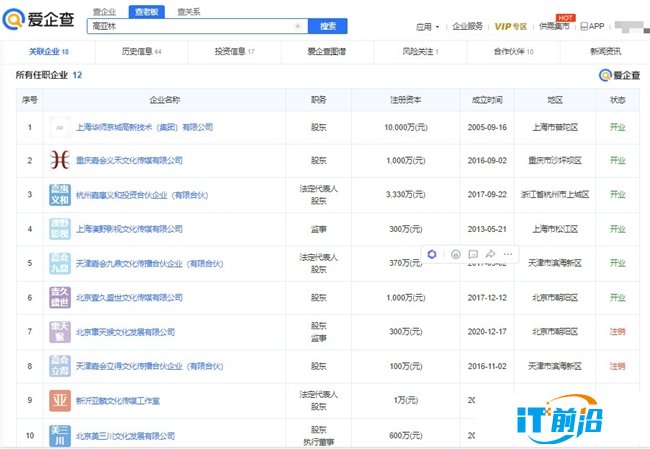Open the Shanghai group company link in row 1
The image size is (650, 449).
click(144, 127)
